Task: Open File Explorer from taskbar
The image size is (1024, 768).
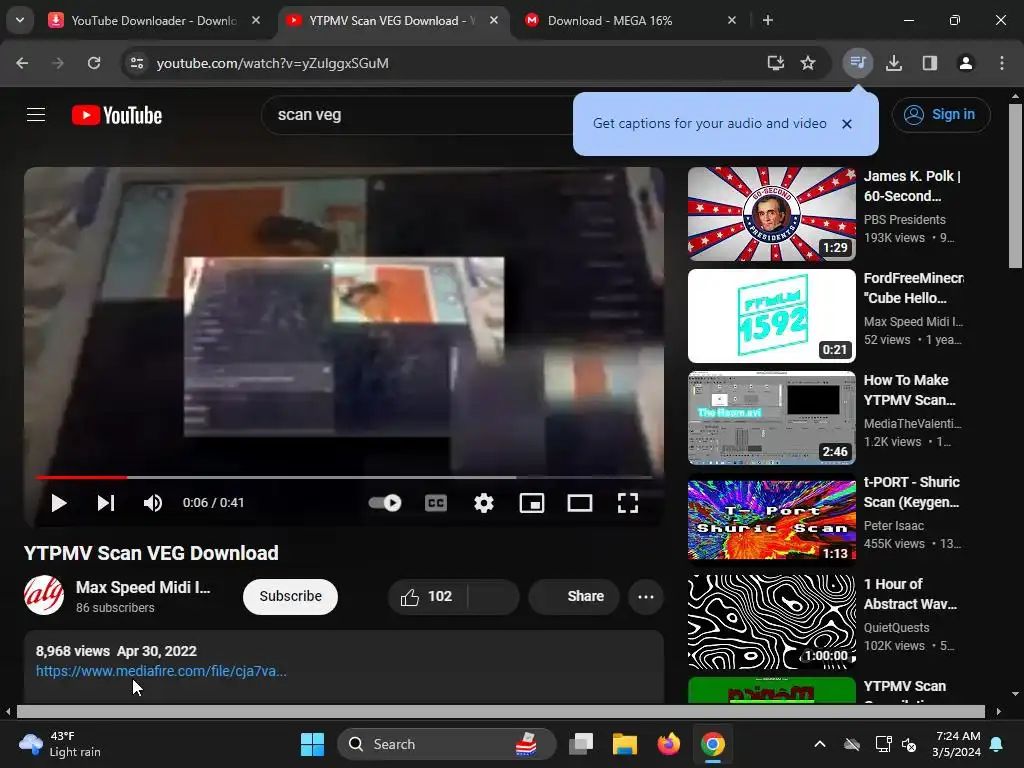Action: pyautogui.click(x=624, y=744)
